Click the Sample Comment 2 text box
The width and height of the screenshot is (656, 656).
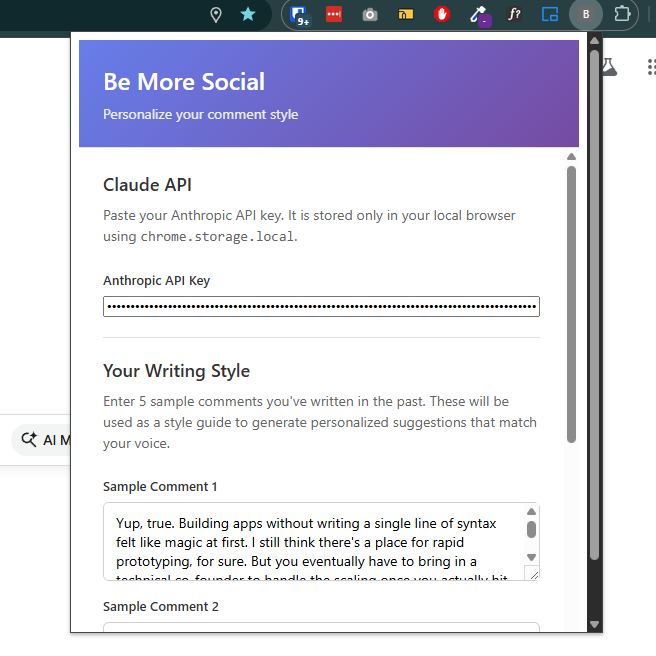pos(321,628)
